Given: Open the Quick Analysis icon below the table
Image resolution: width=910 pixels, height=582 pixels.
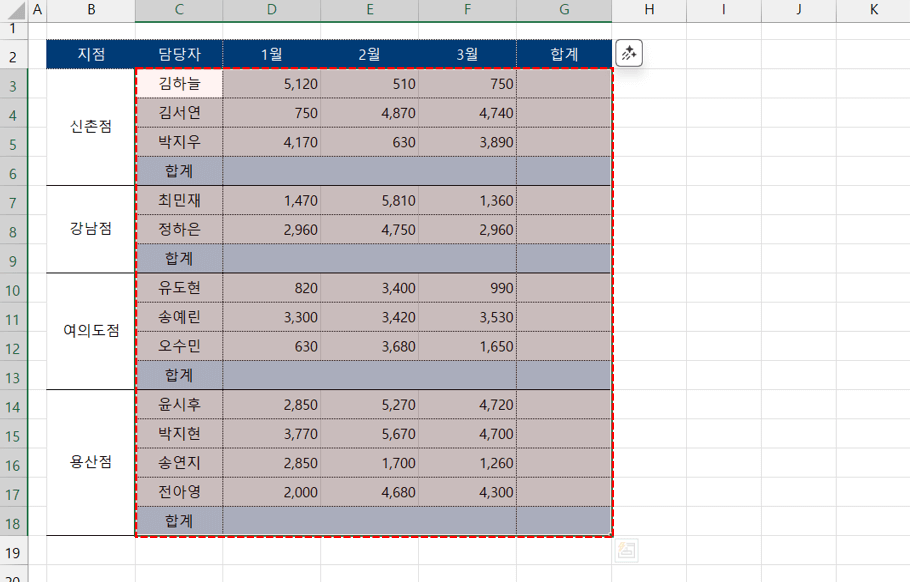Looking at the screenshot, I should point(626,550).
